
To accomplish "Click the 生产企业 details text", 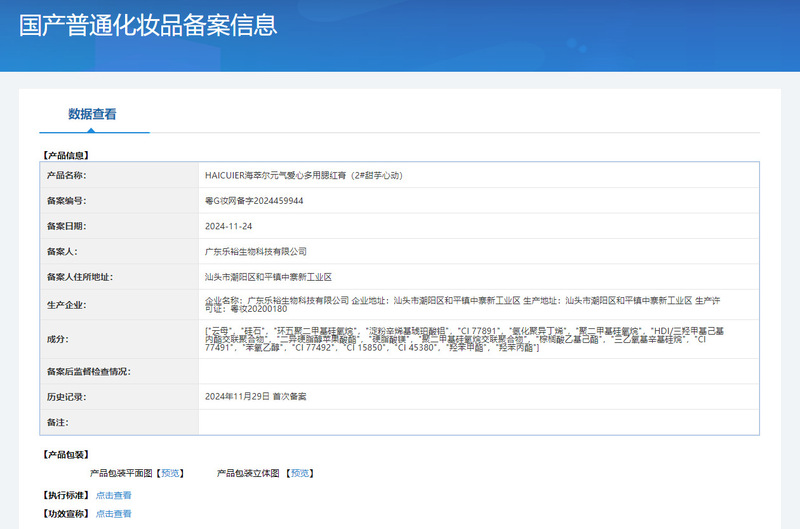I will pyautogui.click(x=463, y=305).
